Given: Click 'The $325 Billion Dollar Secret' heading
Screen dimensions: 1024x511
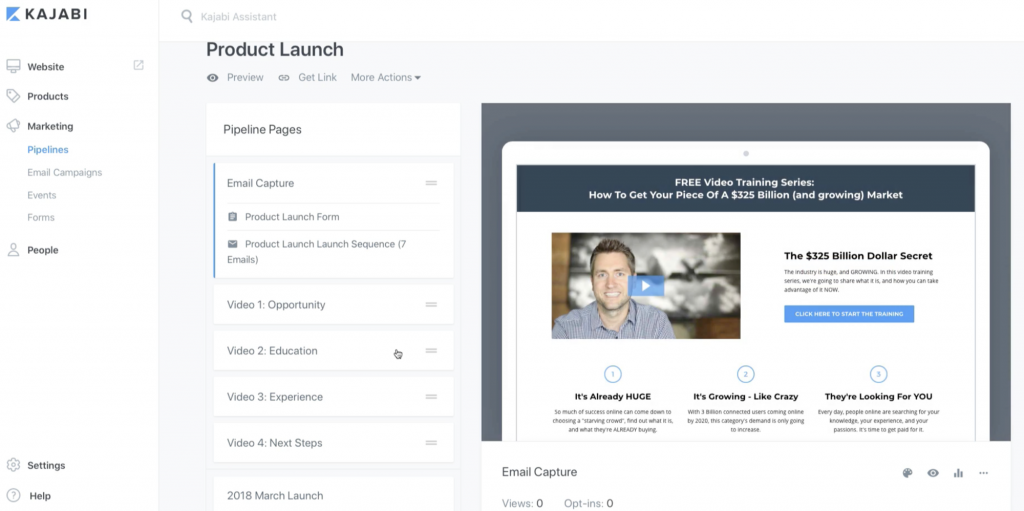Looking at the screenshot, I should pyautogui.click(x=858, y=256).
